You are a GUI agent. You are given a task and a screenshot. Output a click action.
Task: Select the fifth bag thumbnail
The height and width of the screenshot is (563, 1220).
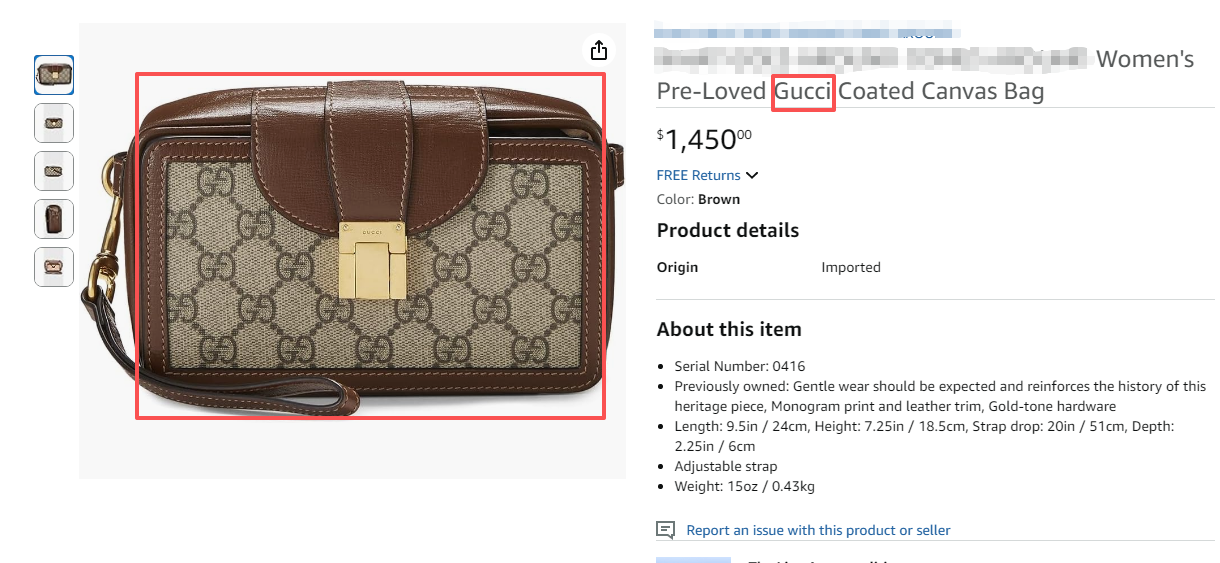[x=54, y=267]
